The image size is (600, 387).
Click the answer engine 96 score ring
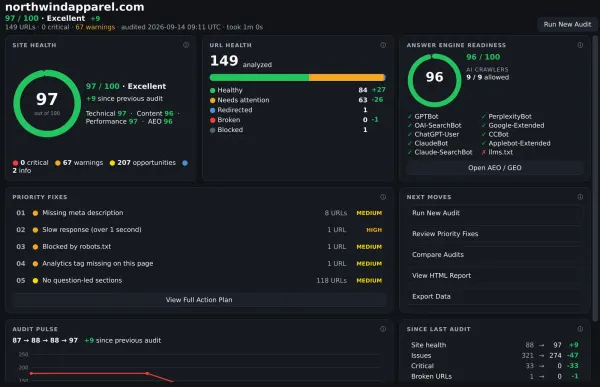434,80
